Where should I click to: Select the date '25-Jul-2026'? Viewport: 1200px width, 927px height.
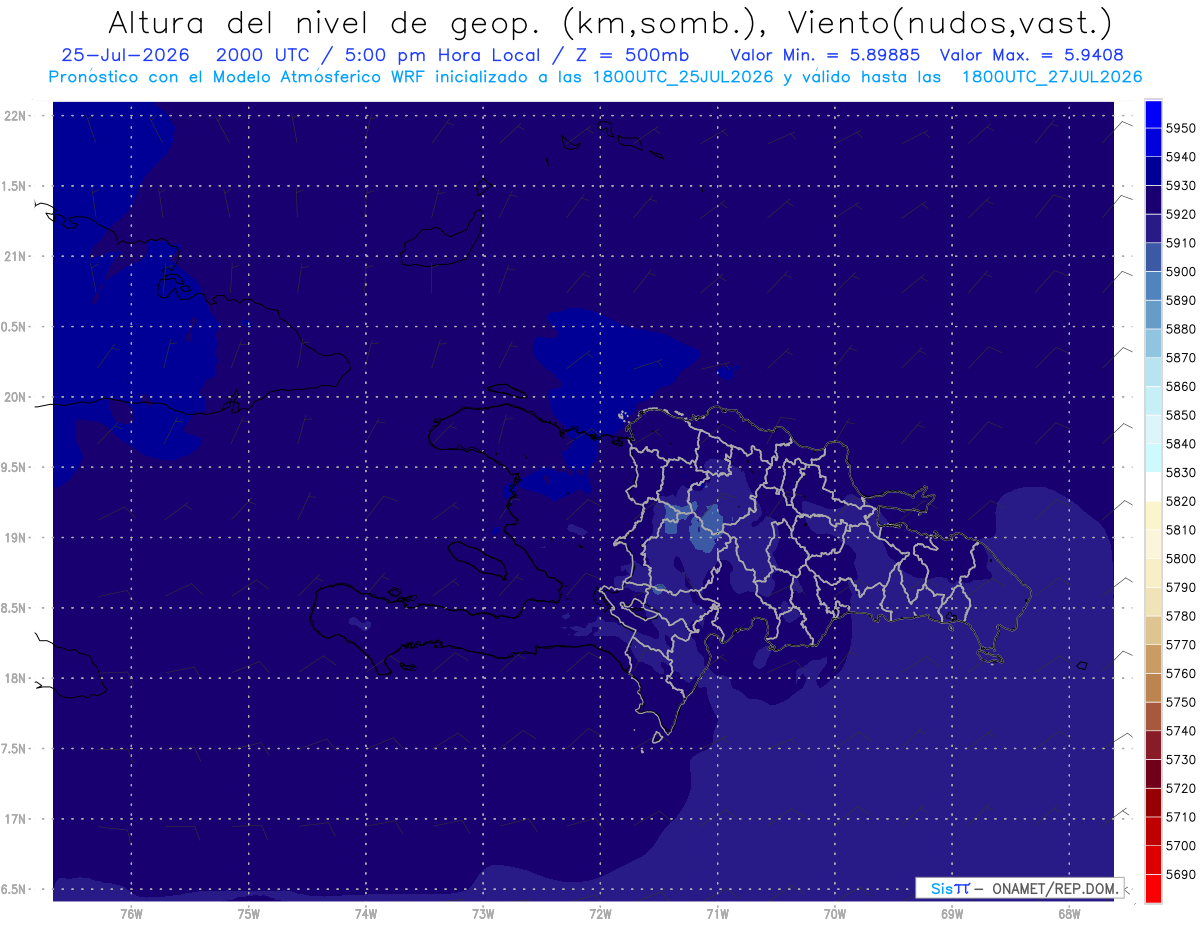126,55
